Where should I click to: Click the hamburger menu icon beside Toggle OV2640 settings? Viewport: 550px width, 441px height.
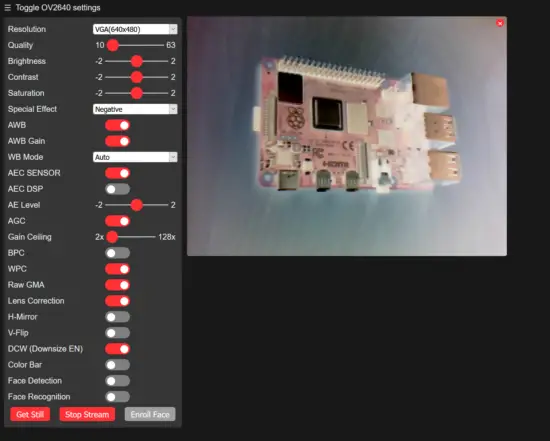pos(7,8)
